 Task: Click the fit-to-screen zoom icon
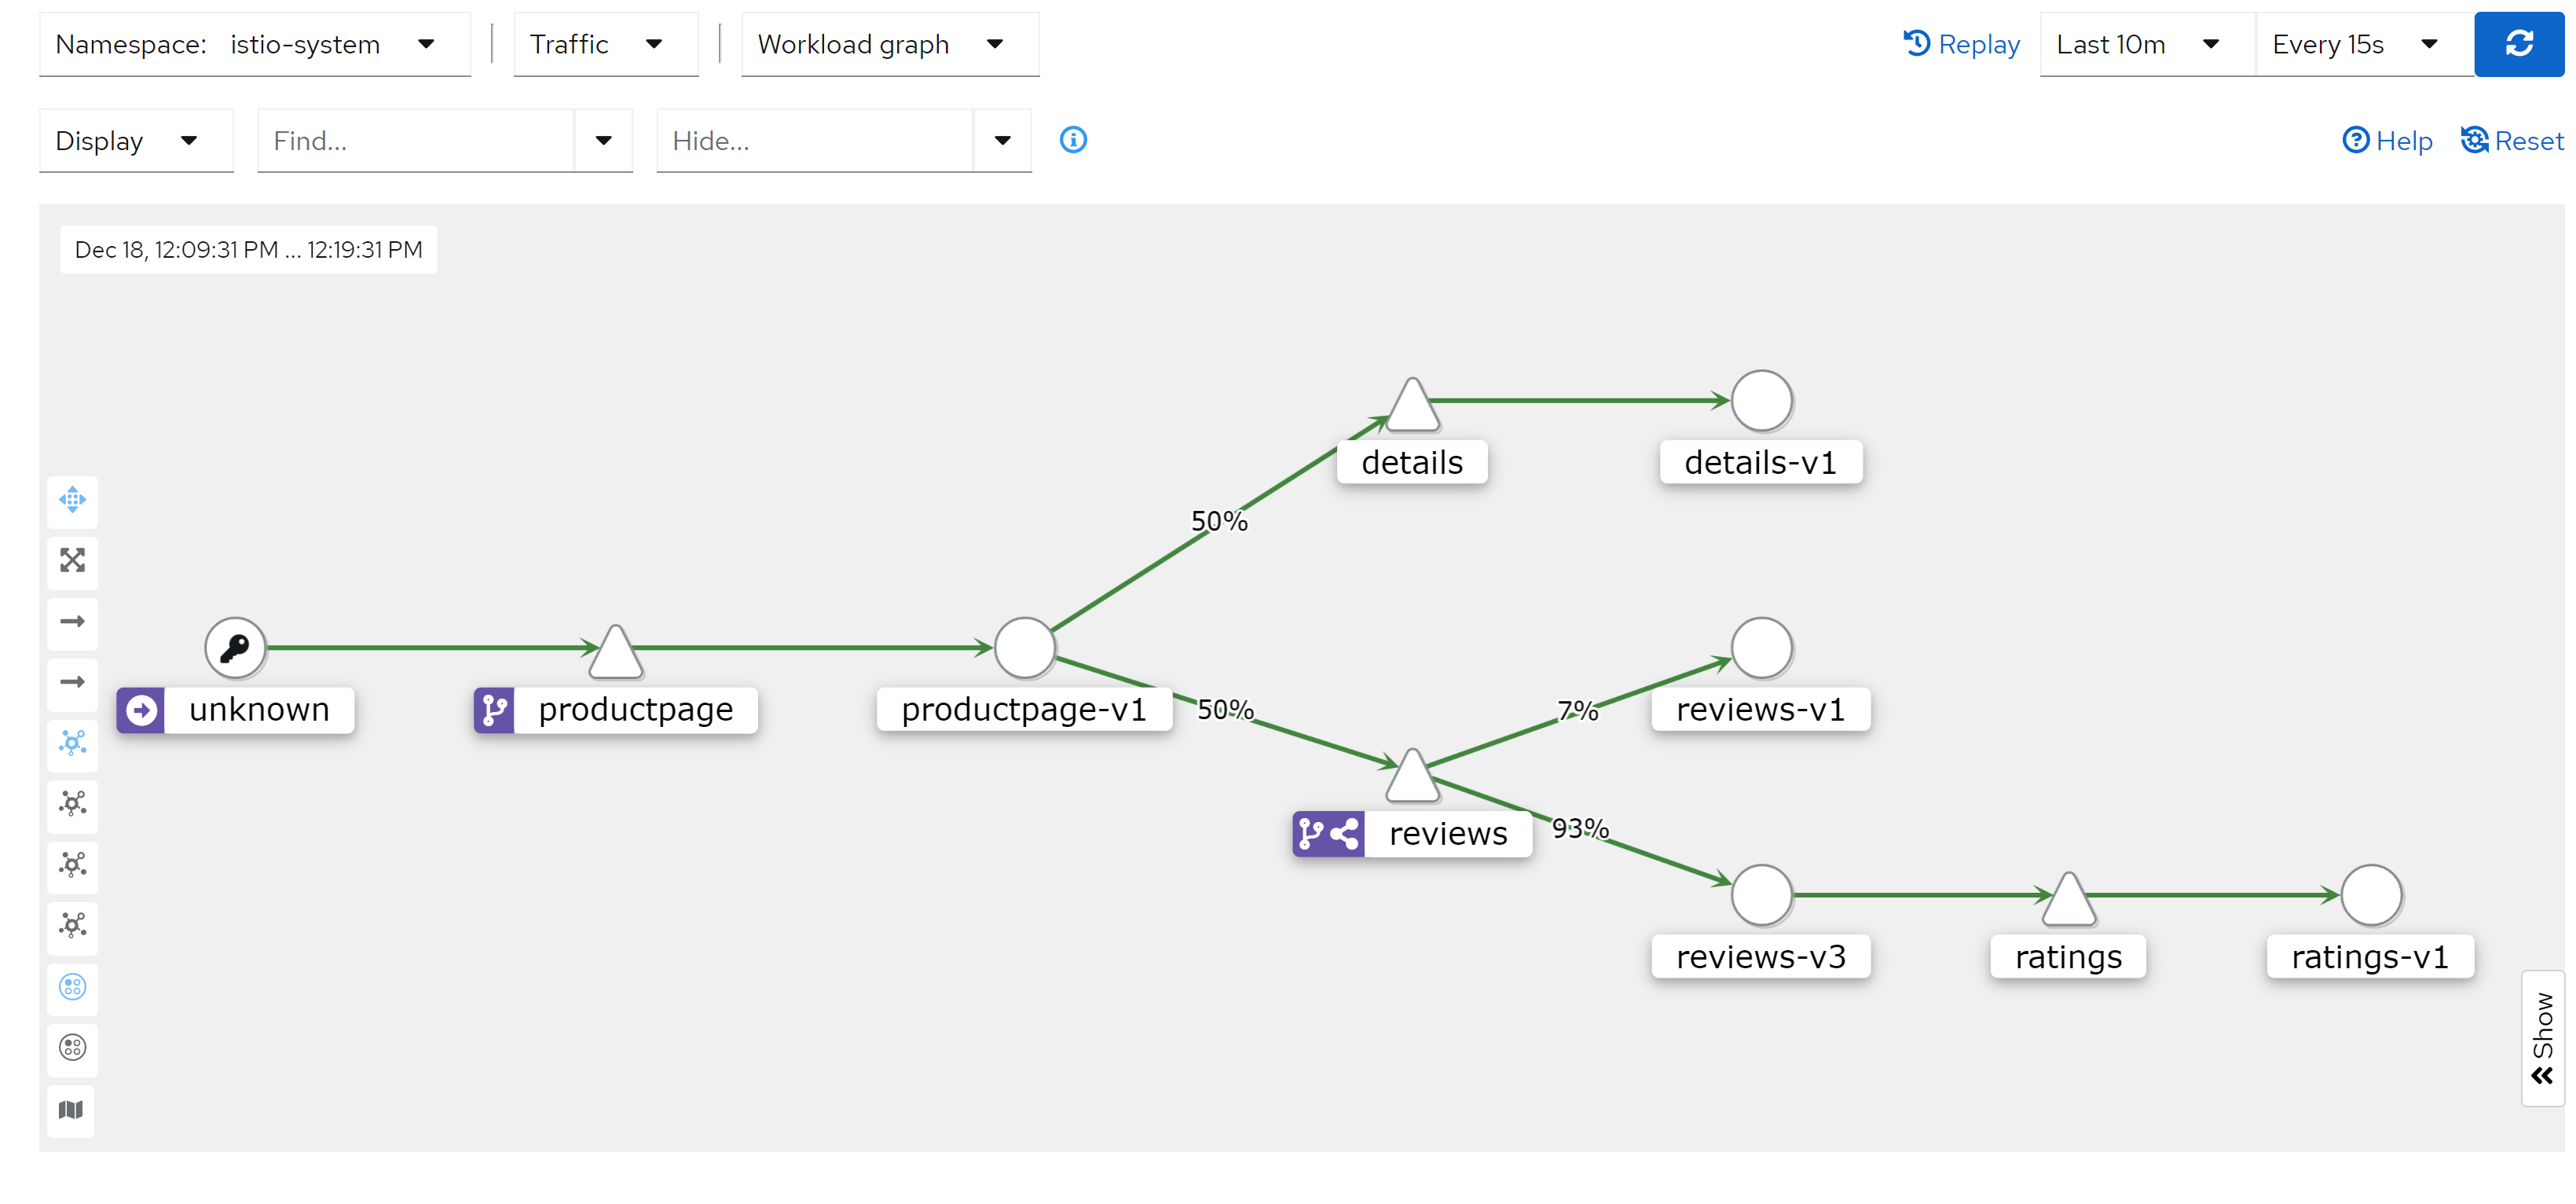[x=71, y=557]
